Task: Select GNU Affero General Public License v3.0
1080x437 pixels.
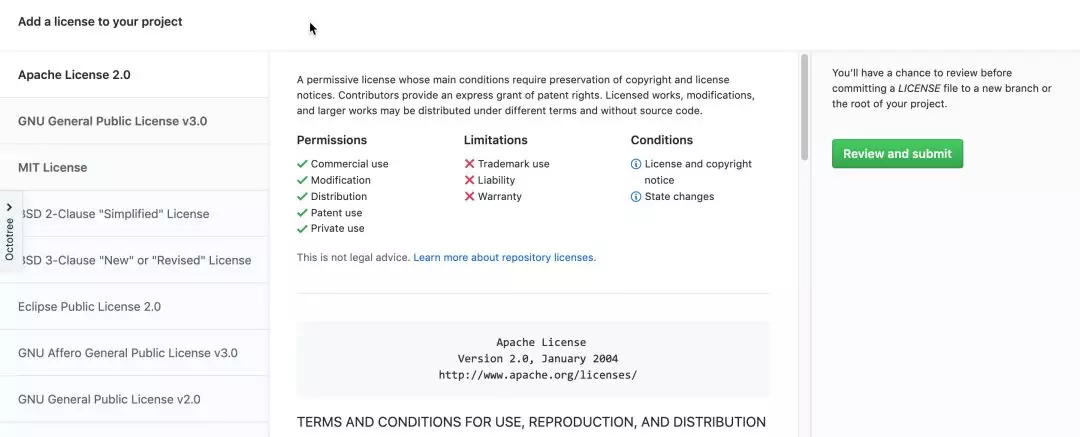Action: (128, 353)
